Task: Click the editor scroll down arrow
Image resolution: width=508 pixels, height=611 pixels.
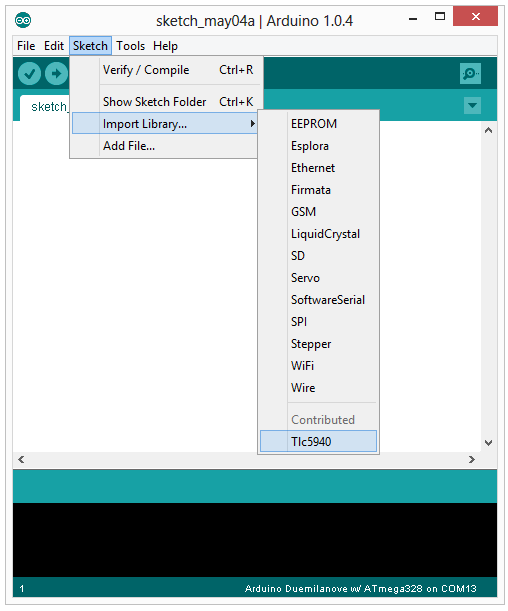Action: coord(489,443)
